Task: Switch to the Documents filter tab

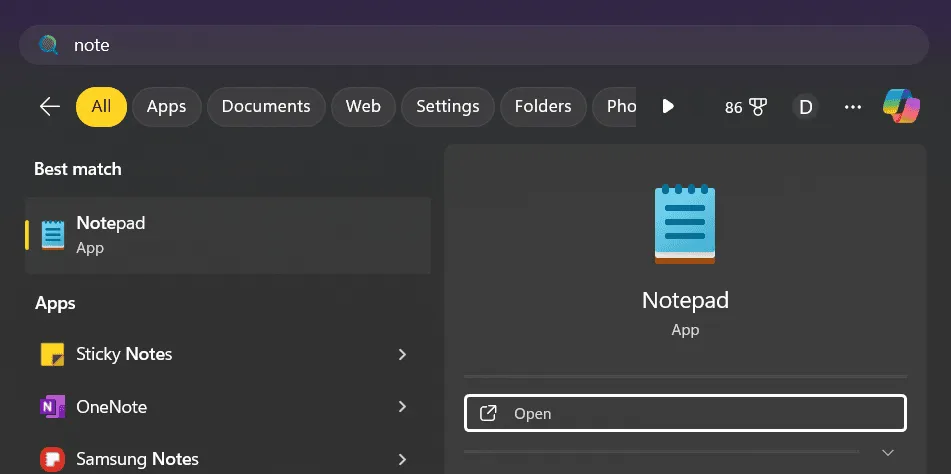Action: coord(266,107)
